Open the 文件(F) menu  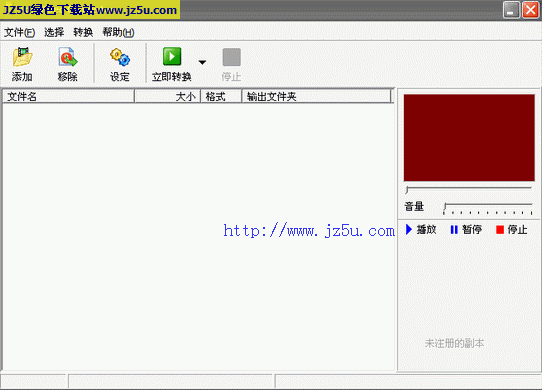pos(19,32)
